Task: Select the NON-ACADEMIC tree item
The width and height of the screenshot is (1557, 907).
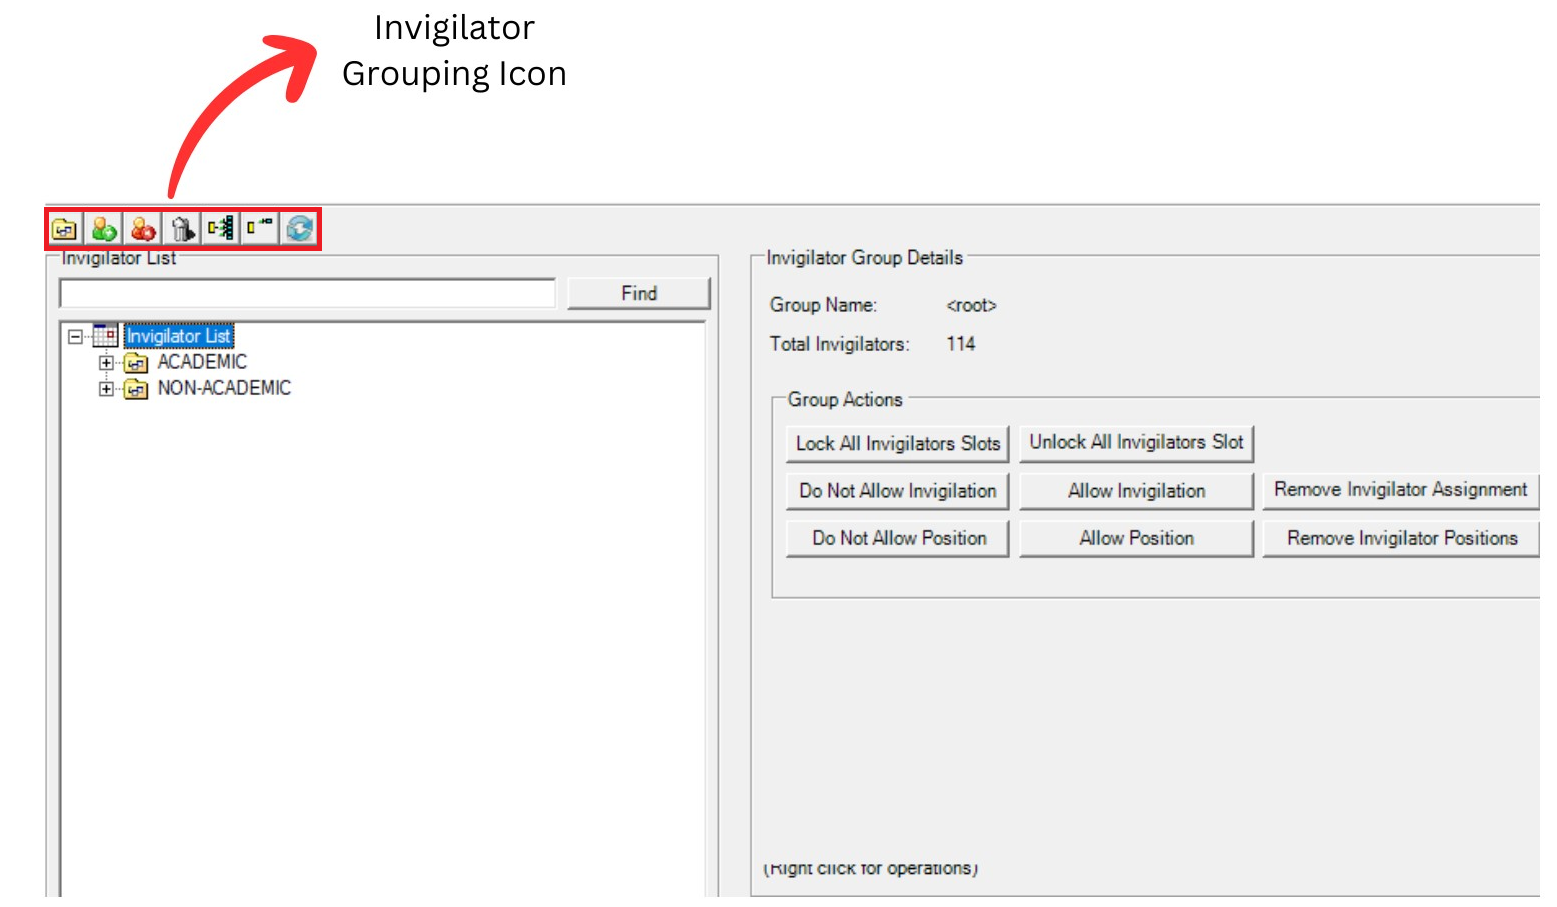Action: point(224,388)
